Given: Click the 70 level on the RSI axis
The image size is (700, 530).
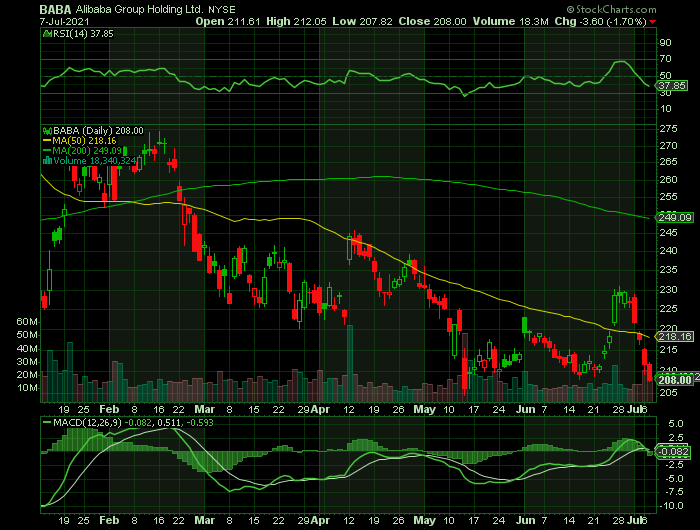Looking at the screenshot, I should (665, 59).
